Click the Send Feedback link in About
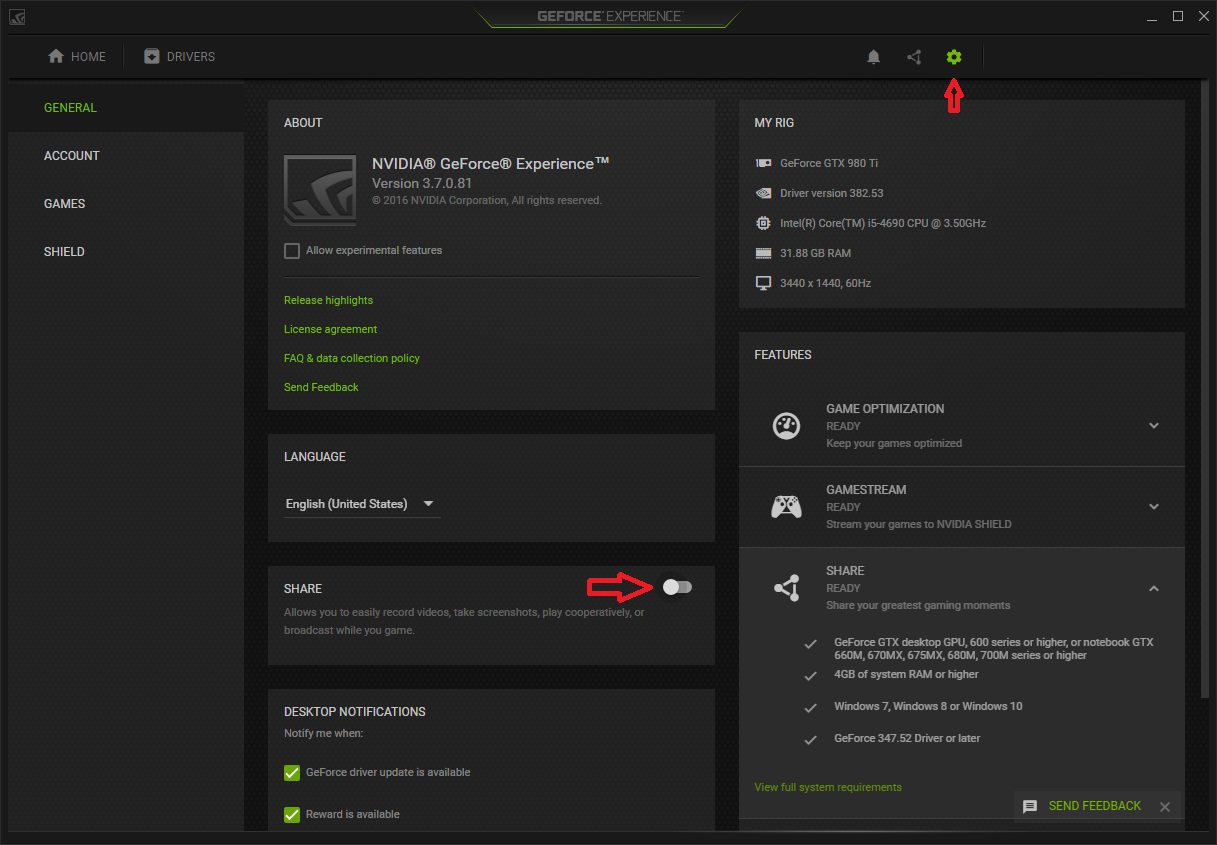This screenshot has width=1217, height=845. (x=321, y=387)
